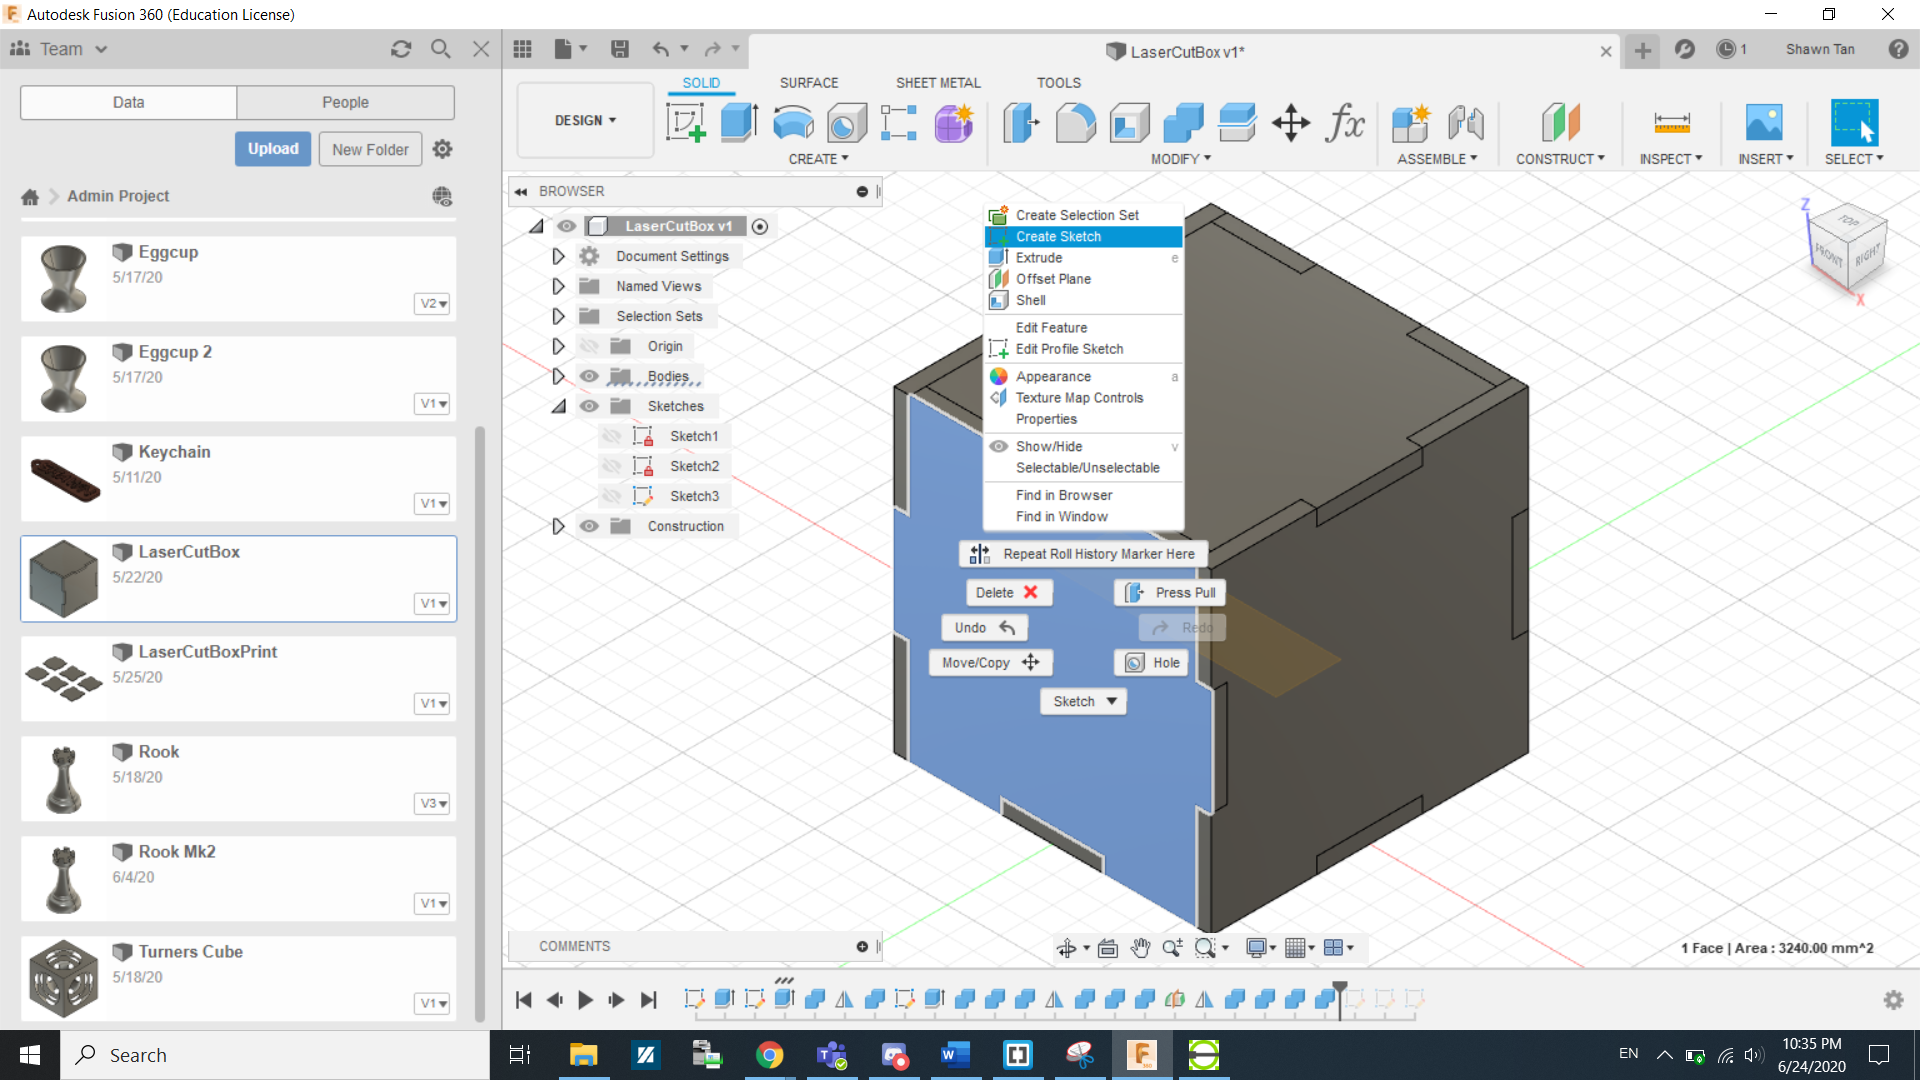Open Eggcup V2 version dropdown
The width and height of the screenshot is (1920, 1080).
click(x=433, y=303)
